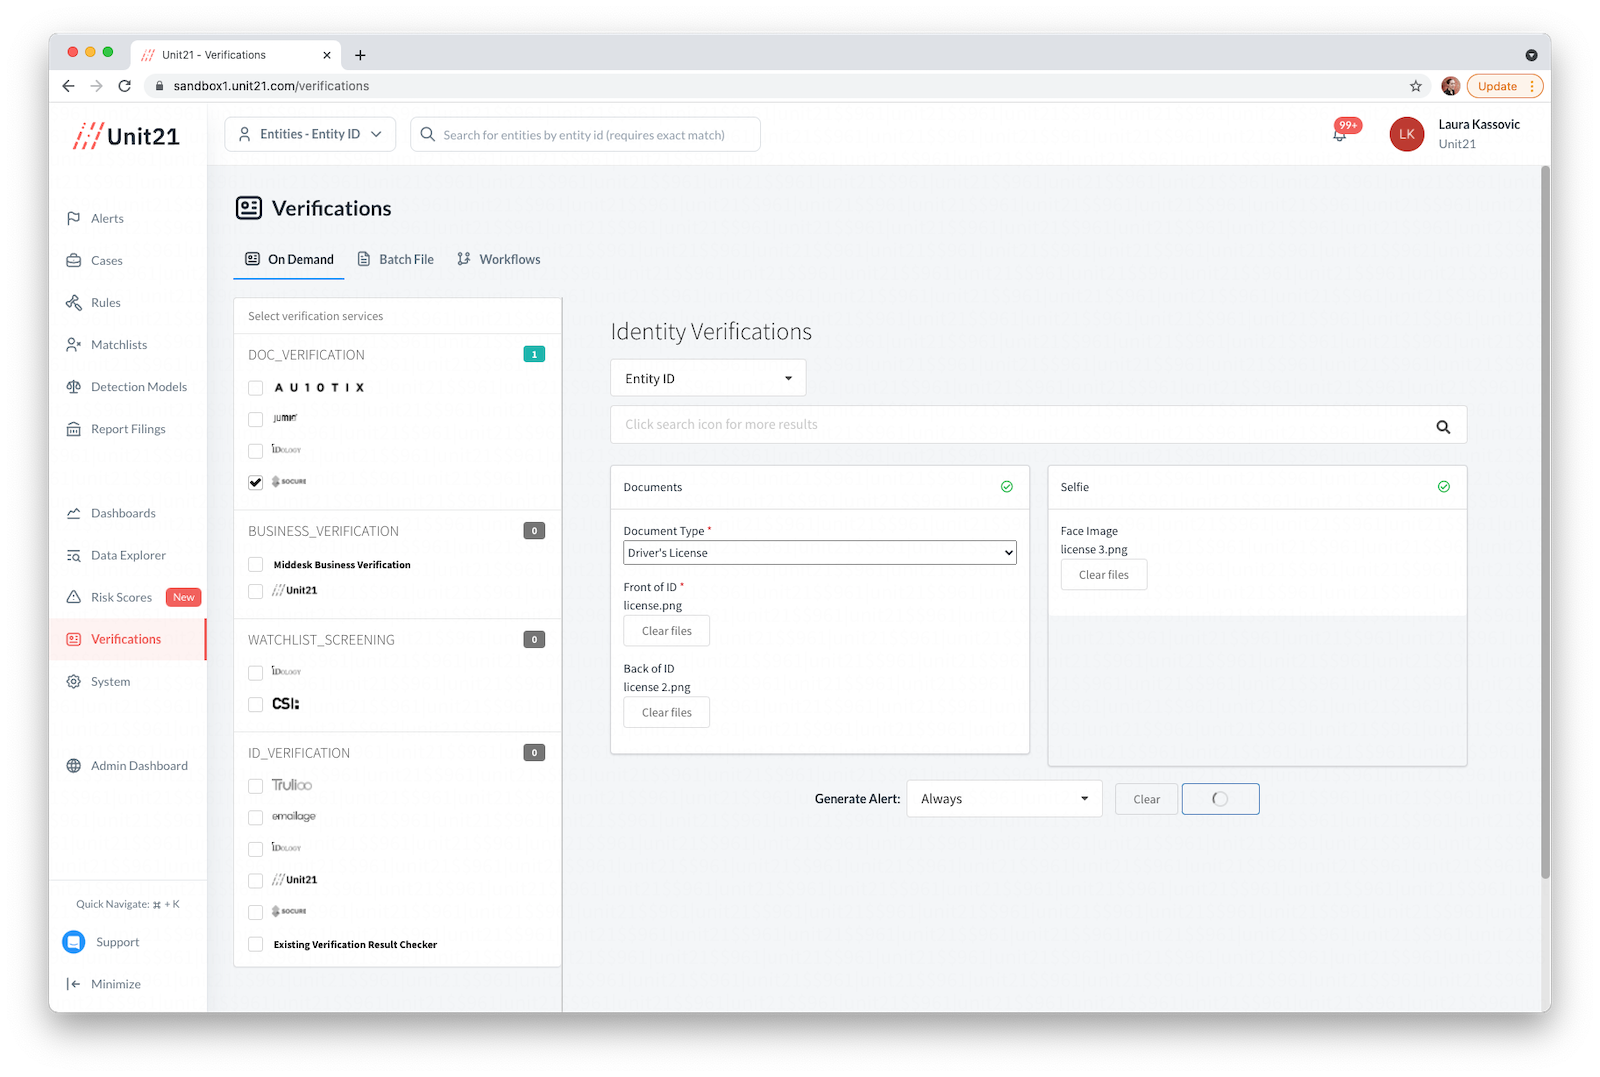Click the search magnifier in Identity Verifications field
The image size is (1600, 1077).
click(1443, 426)
